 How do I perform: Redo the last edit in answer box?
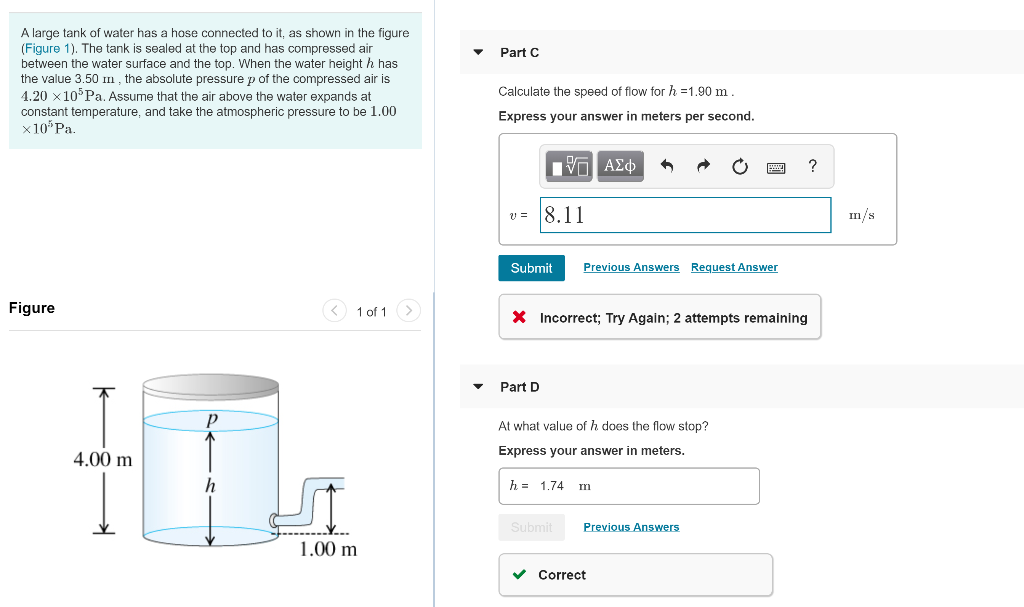(x=703, y=166)
